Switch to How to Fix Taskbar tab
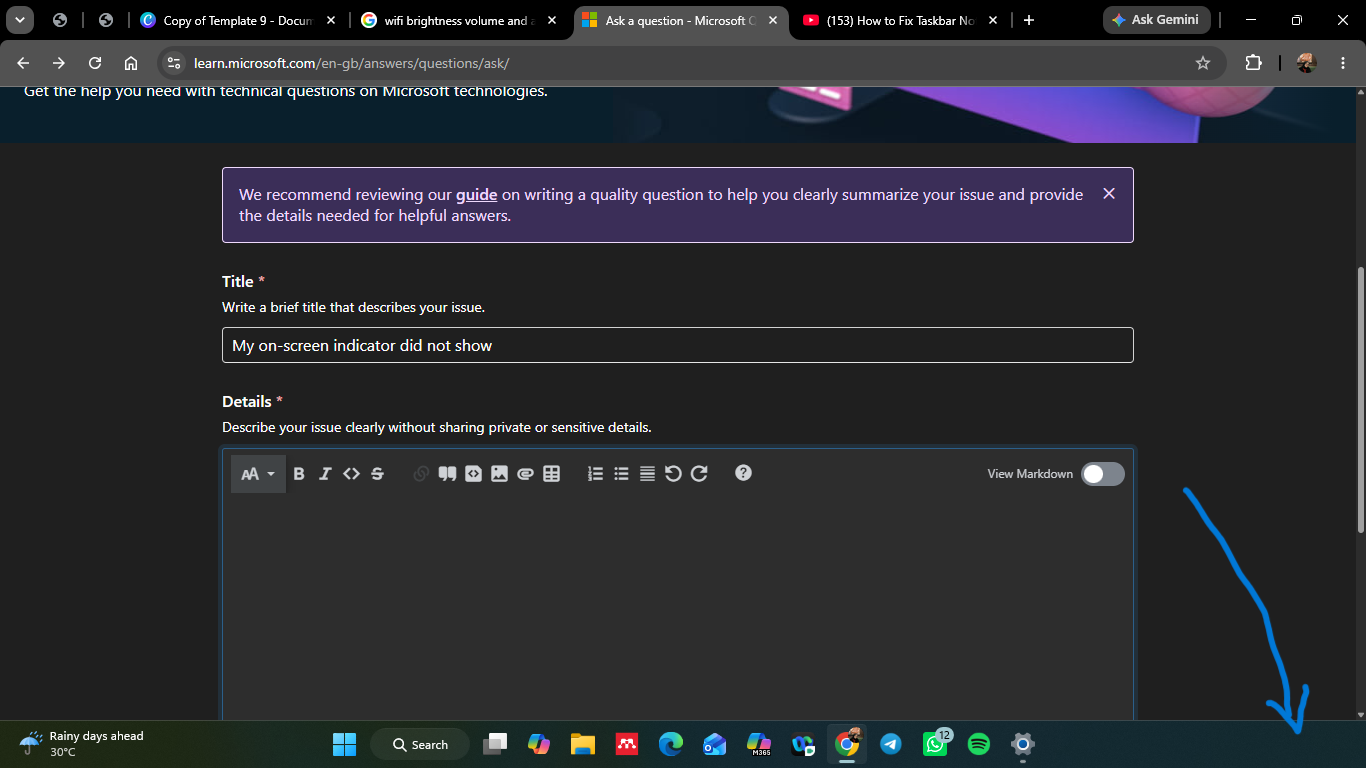The image size is (1366, 768). click(x=902, y=20)
